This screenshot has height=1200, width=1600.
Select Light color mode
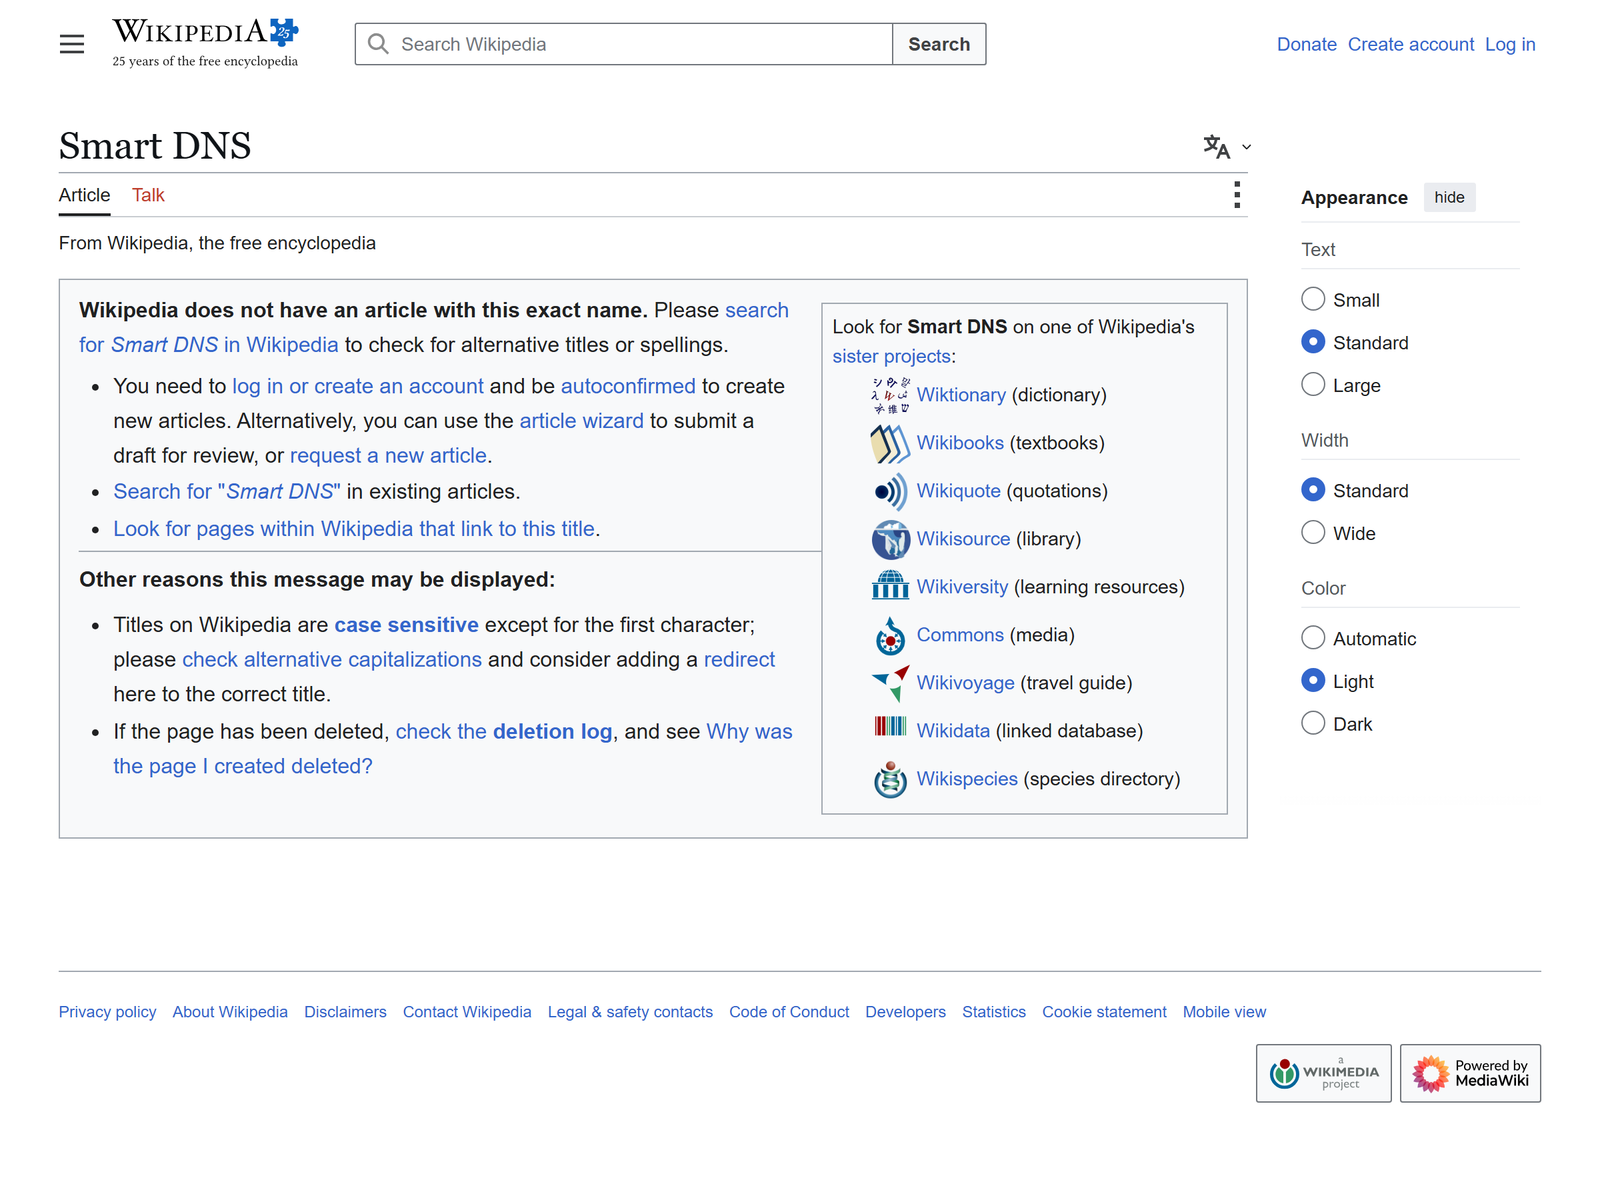click(x=1313, y=680)
